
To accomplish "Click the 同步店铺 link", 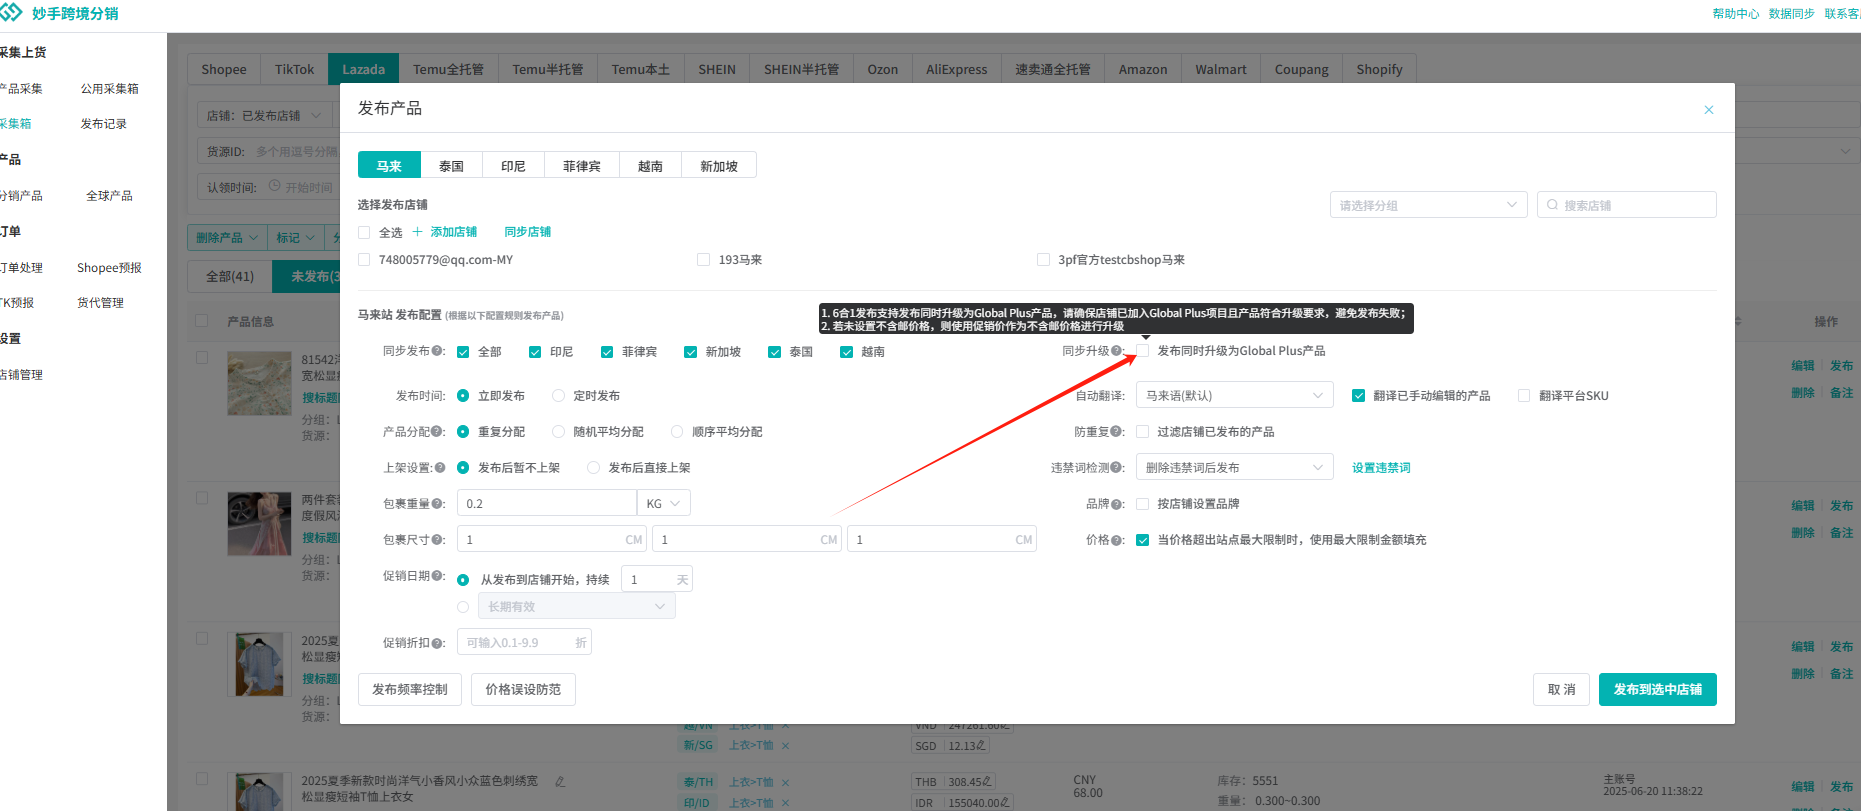I will tap(528, 232).
